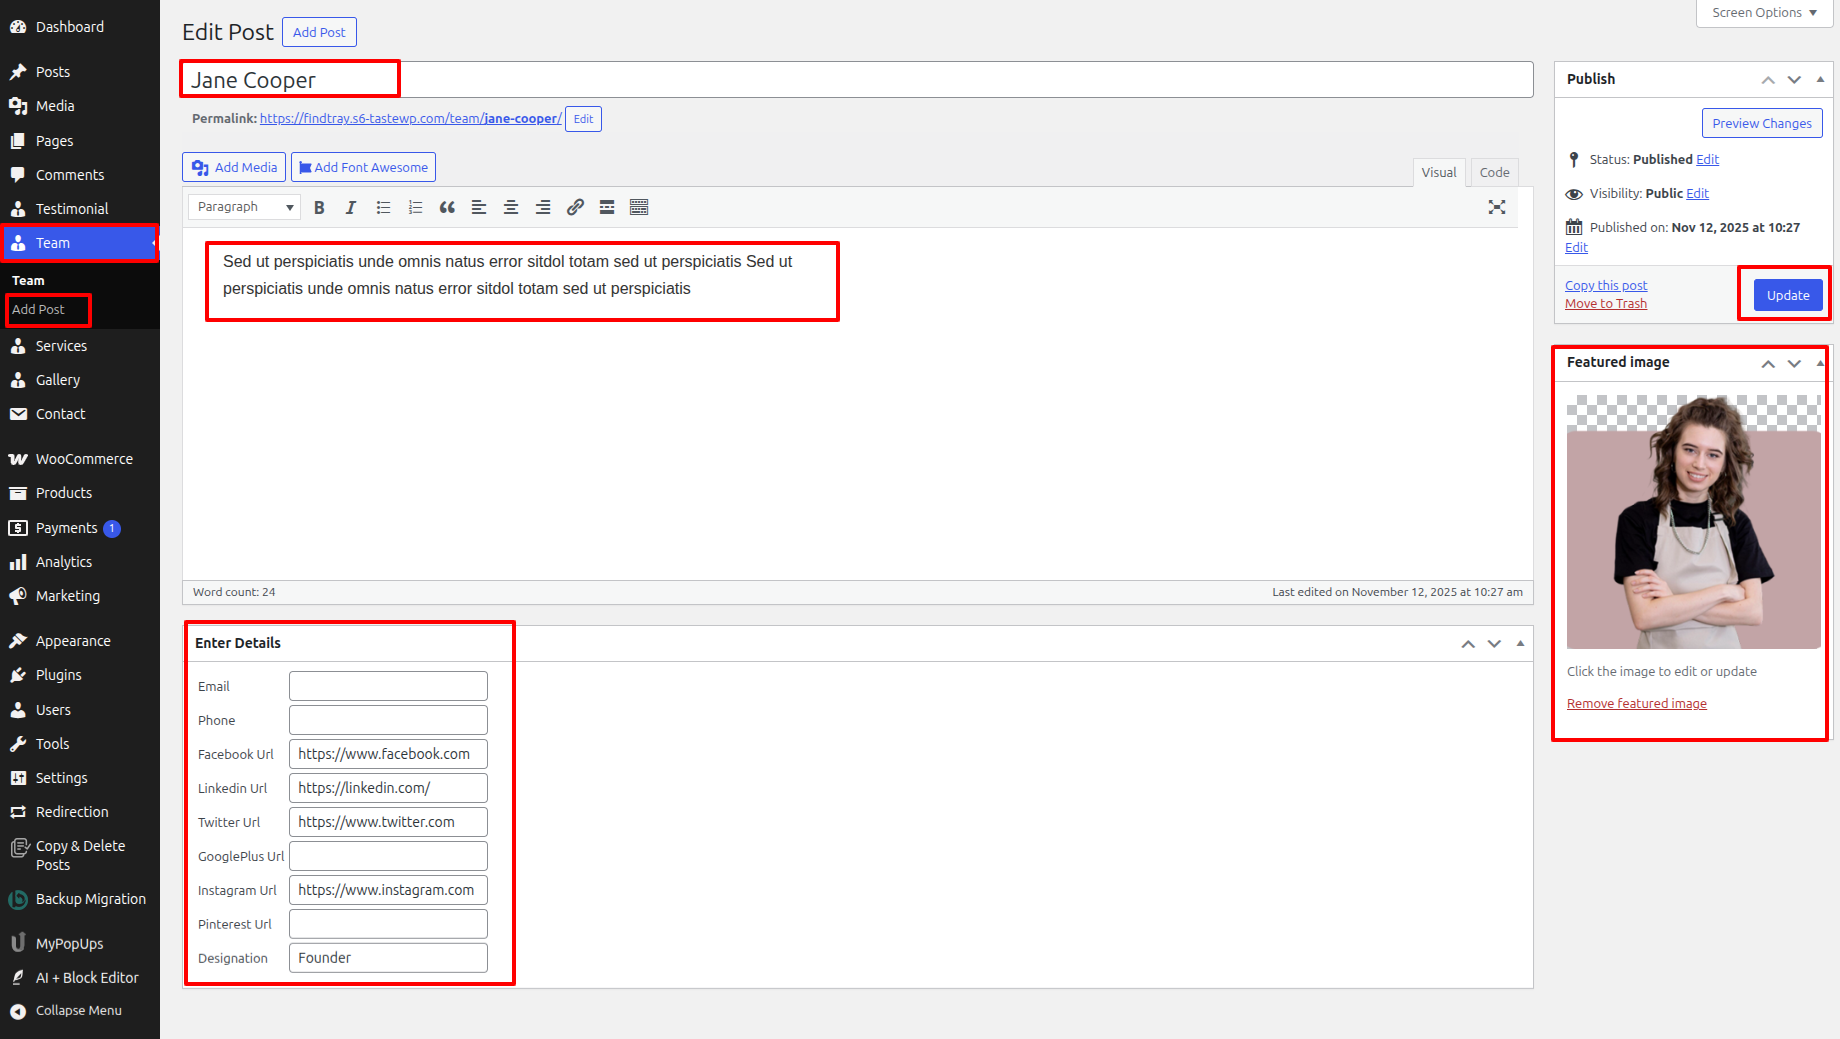Open the WooCommerce menu

coord(84,459)
